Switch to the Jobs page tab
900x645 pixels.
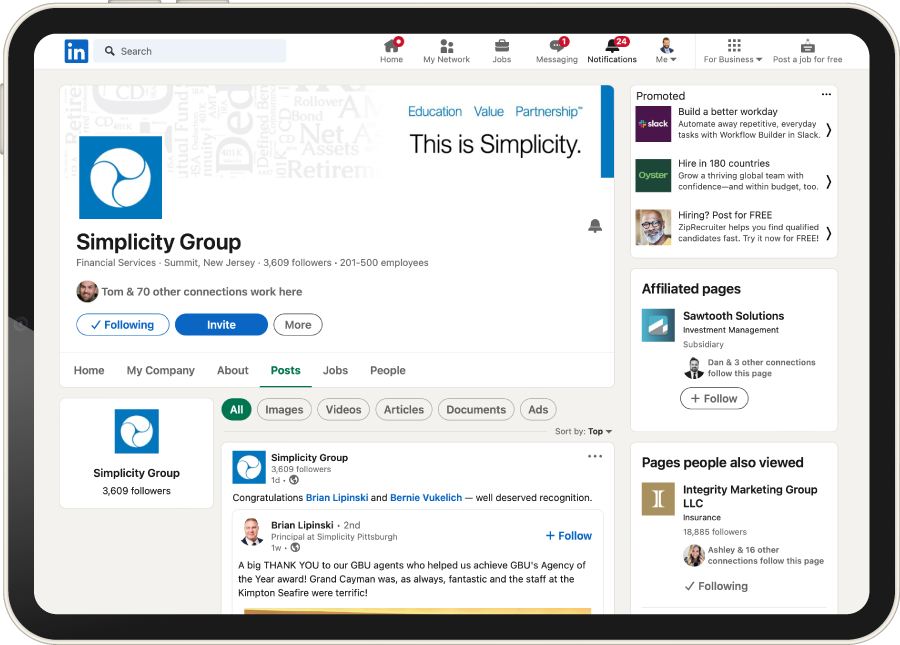pyautogui.click(x=335, y=371)
